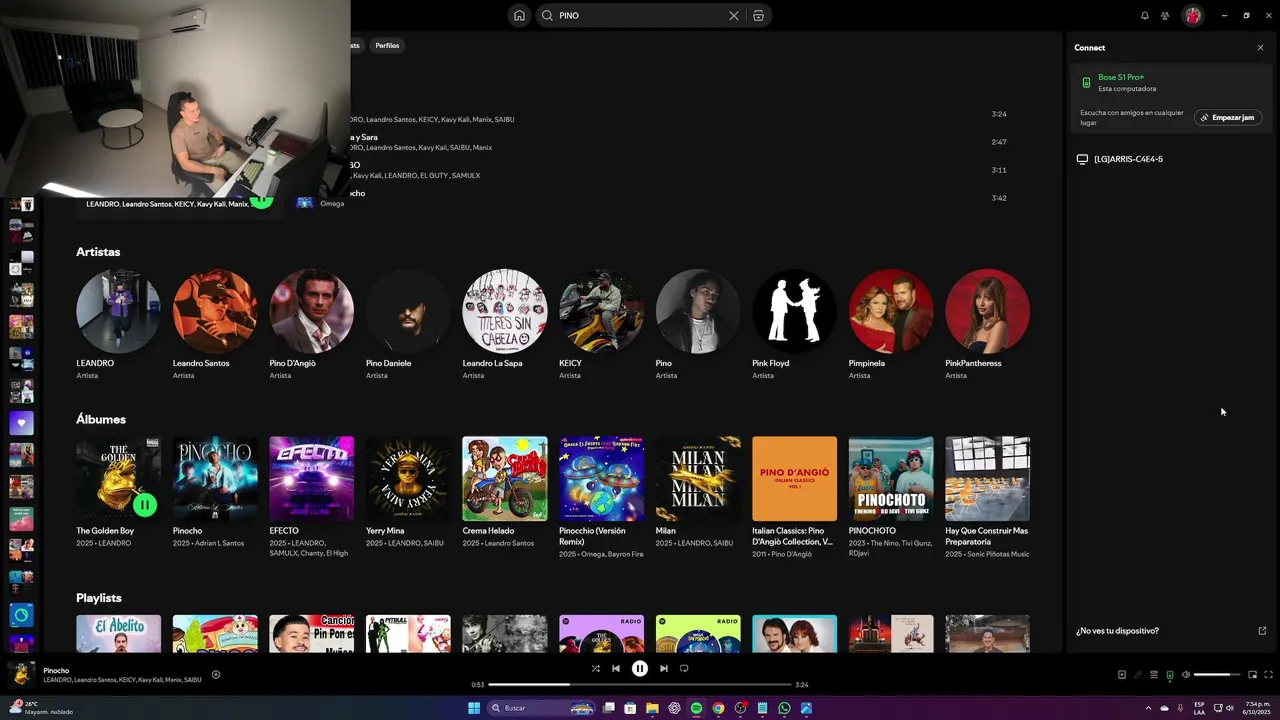1280x720 pixels.
Task: Open the Windows Start menu
Action: (x=474, y=708)
